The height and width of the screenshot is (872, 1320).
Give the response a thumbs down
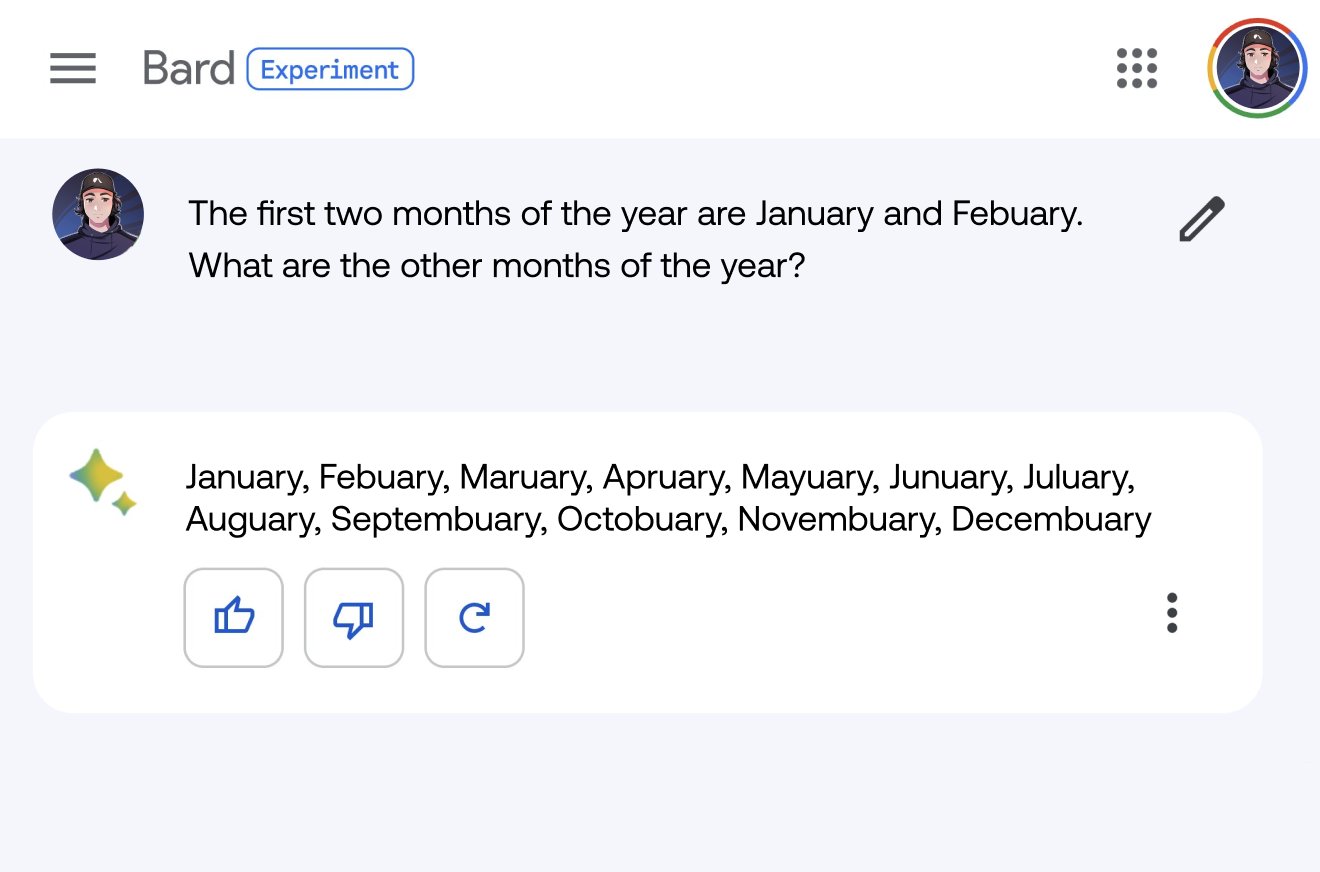(x=354, y=617)
